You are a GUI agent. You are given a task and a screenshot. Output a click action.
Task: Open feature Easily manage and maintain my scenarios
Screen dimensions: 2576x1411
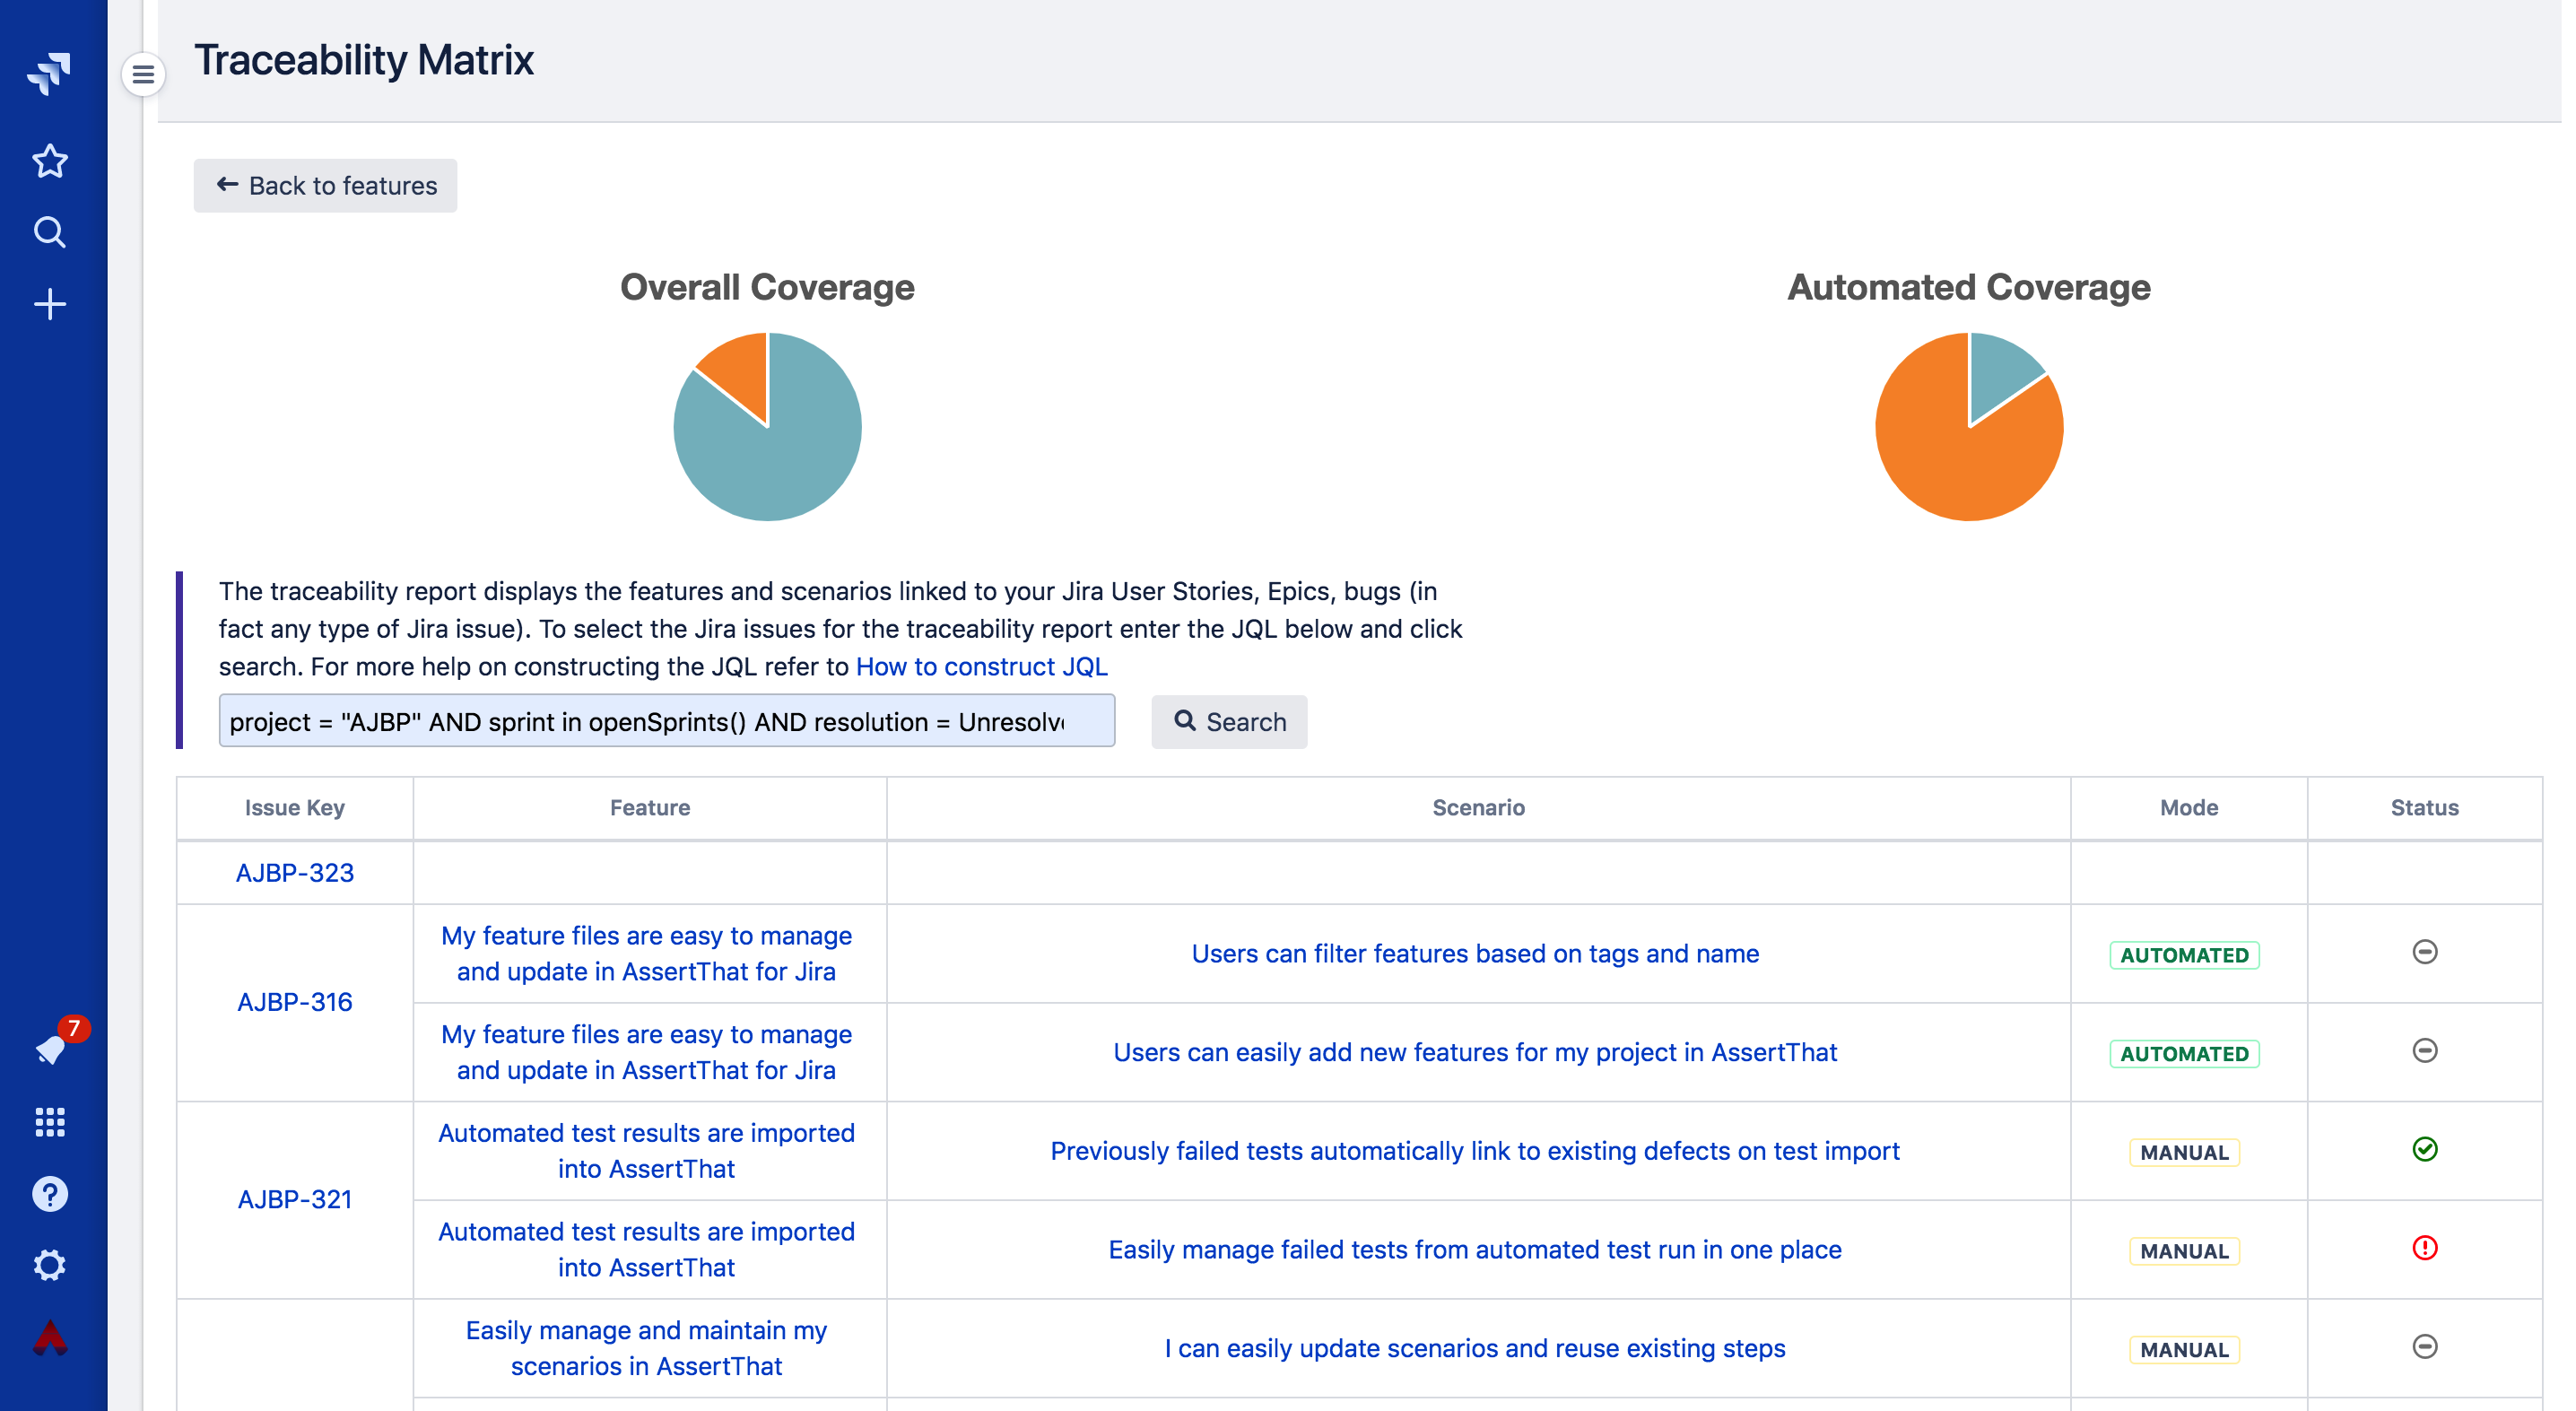pos(646,1348)
